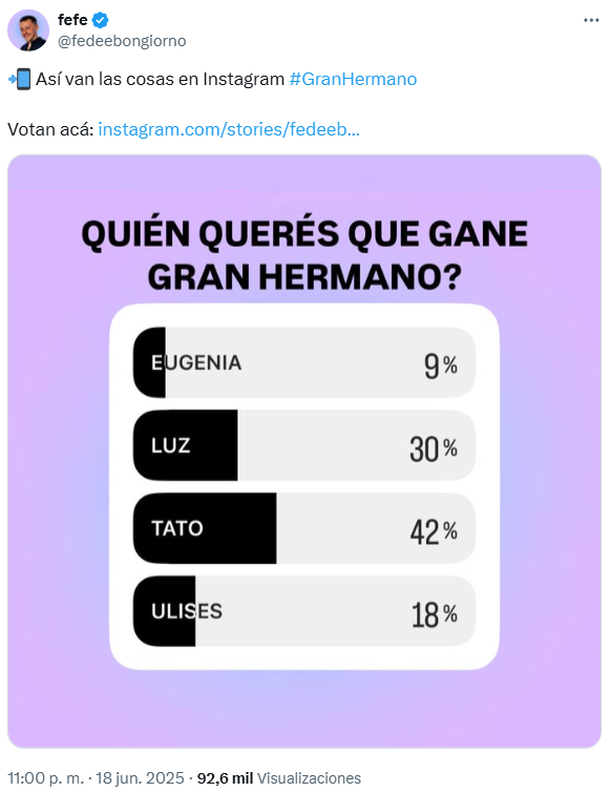This screenshot has height=792, width=610.
Task: Click the blue verified badge
Action: coord(100,20)
